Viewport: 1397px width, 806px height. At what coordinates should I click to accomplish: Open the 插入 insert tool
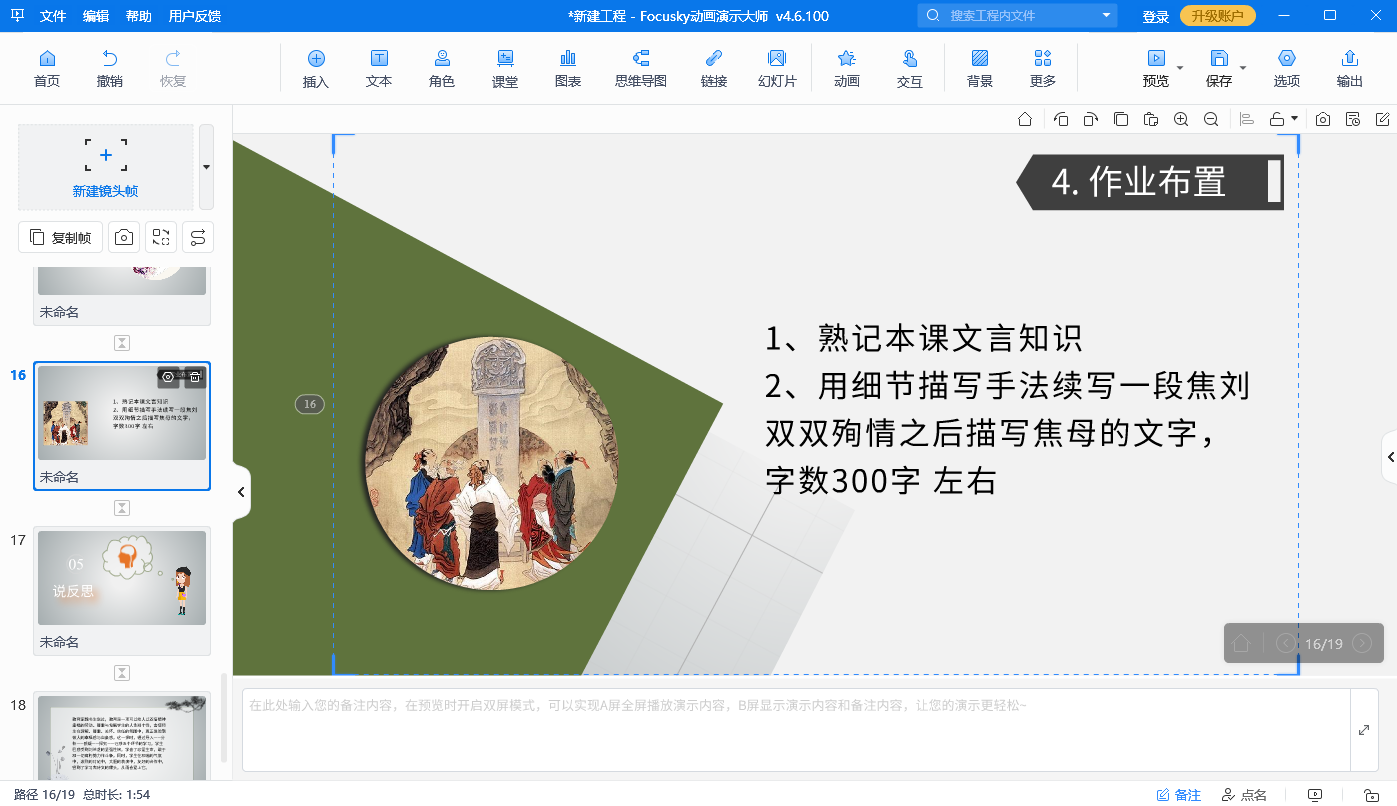[x=316, y=69]
